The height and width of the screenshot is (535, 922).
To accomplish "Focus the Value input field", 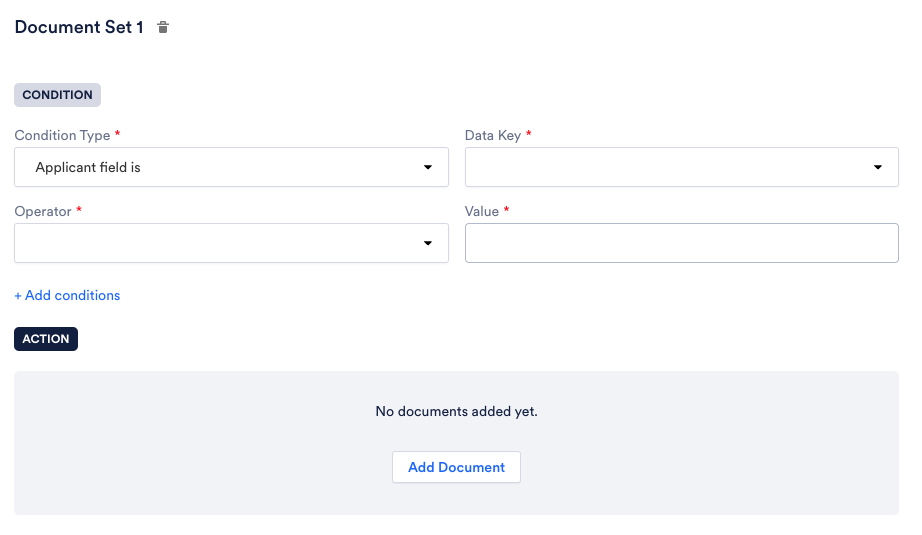I will 682,243.
